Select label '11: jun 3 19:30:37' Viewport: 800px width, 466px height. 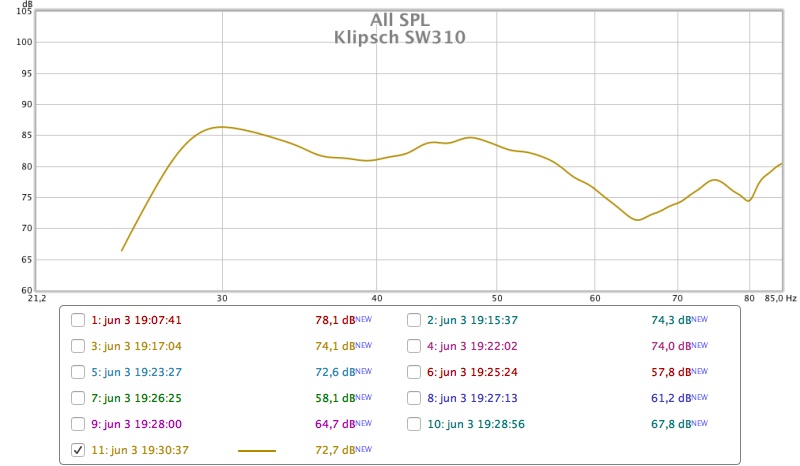(140, 450)
